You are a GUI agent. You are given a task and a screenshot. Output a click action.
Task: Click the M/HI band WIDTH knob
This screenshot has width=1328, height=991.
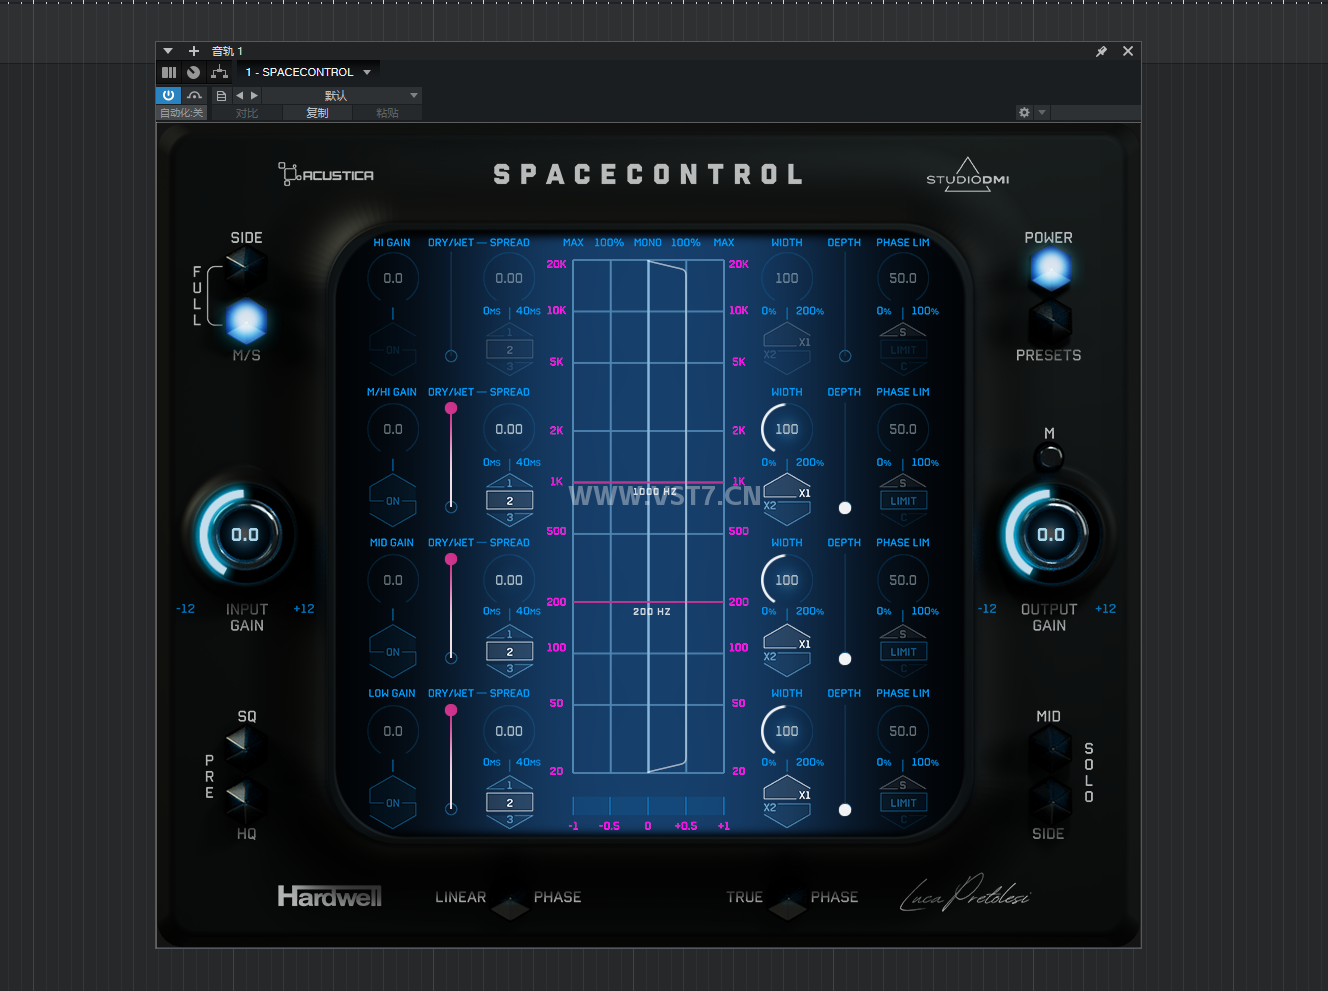pos(787,429)
